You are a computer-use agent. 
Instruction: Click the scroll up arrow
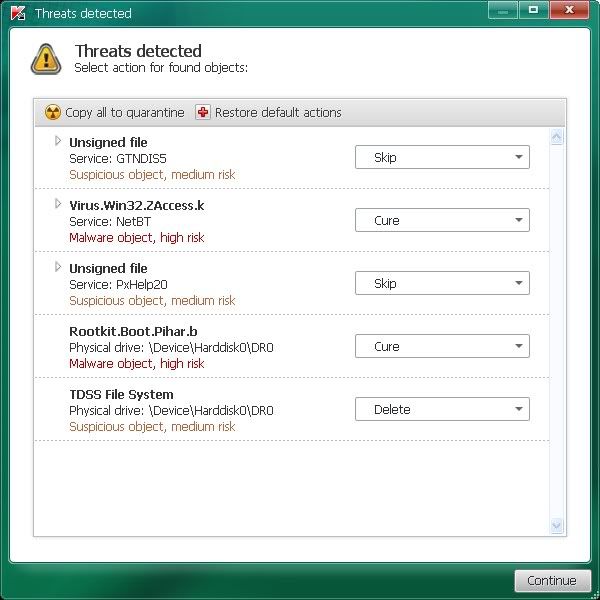pyautogui.click(x=556, y=137)
